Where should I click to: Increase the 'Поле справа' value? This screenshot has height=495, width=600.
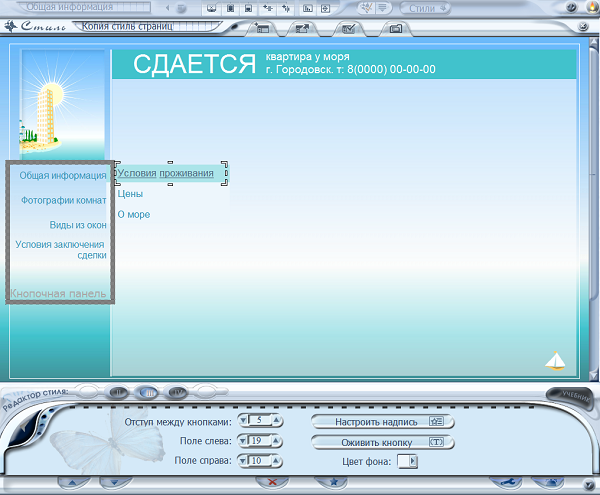(x=277, y=460)
